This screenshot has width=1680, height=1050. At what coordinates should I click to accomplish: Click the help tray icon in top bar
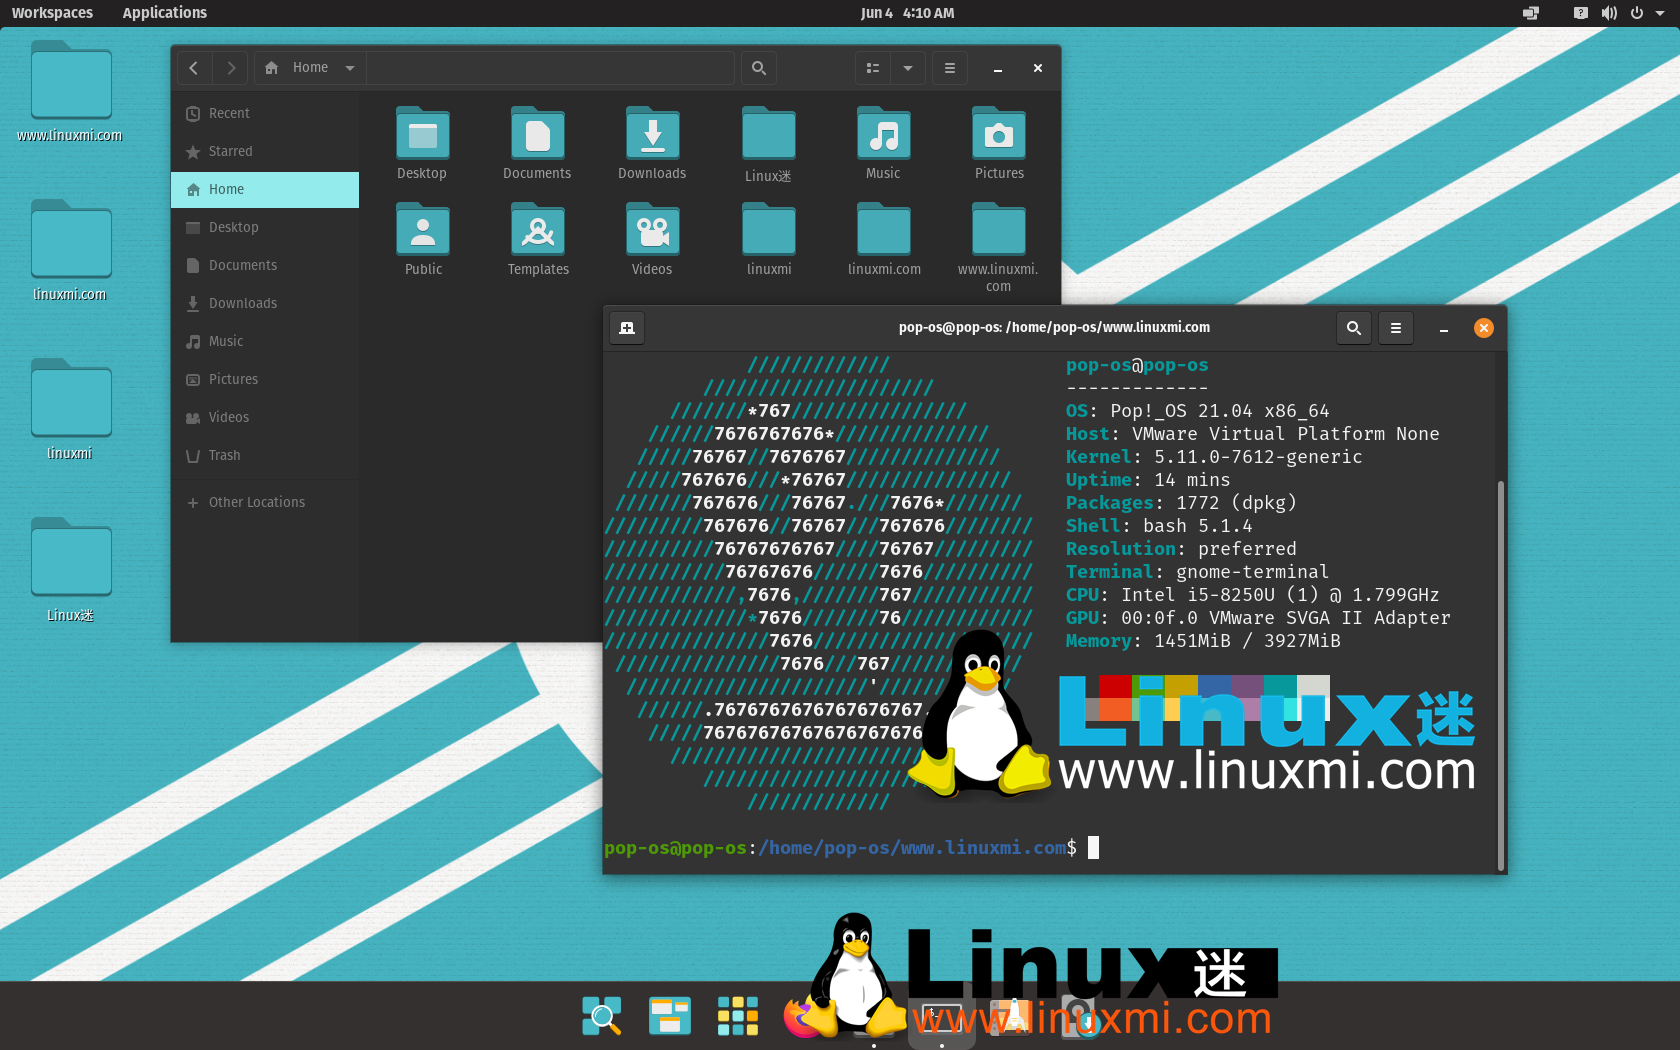(1580, 13)
